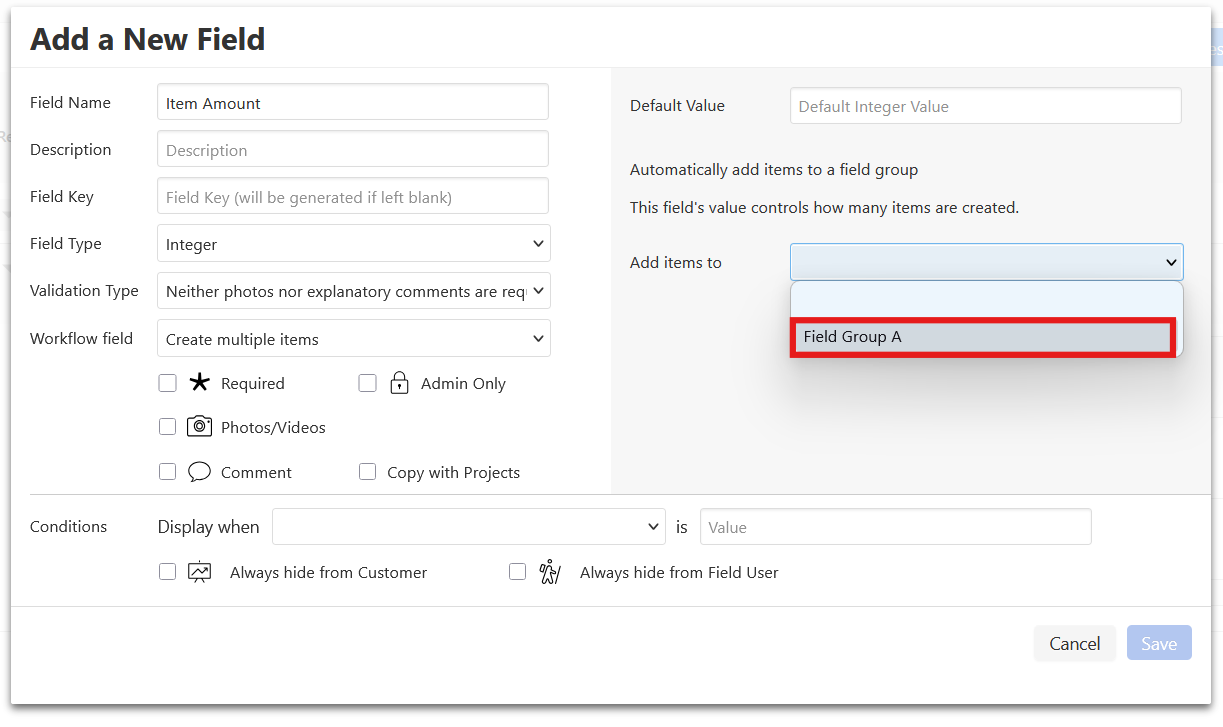The image size is (1223, 727).
Task: Expand the Validation Type dropdown
Action: coord(353,291)
